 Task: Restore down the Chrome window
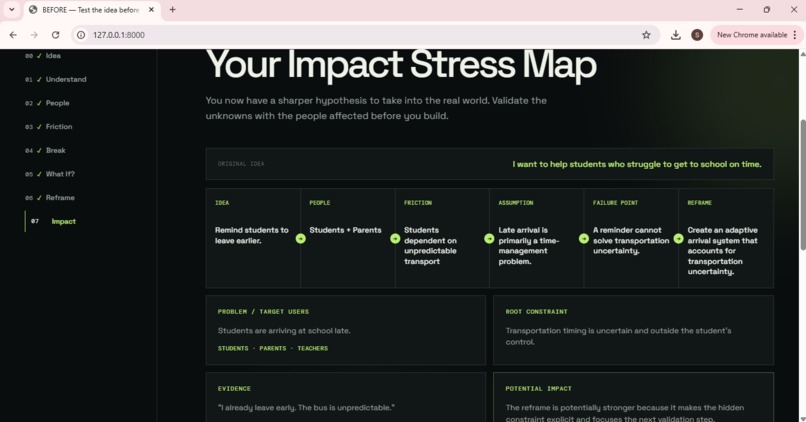[766, 9]
